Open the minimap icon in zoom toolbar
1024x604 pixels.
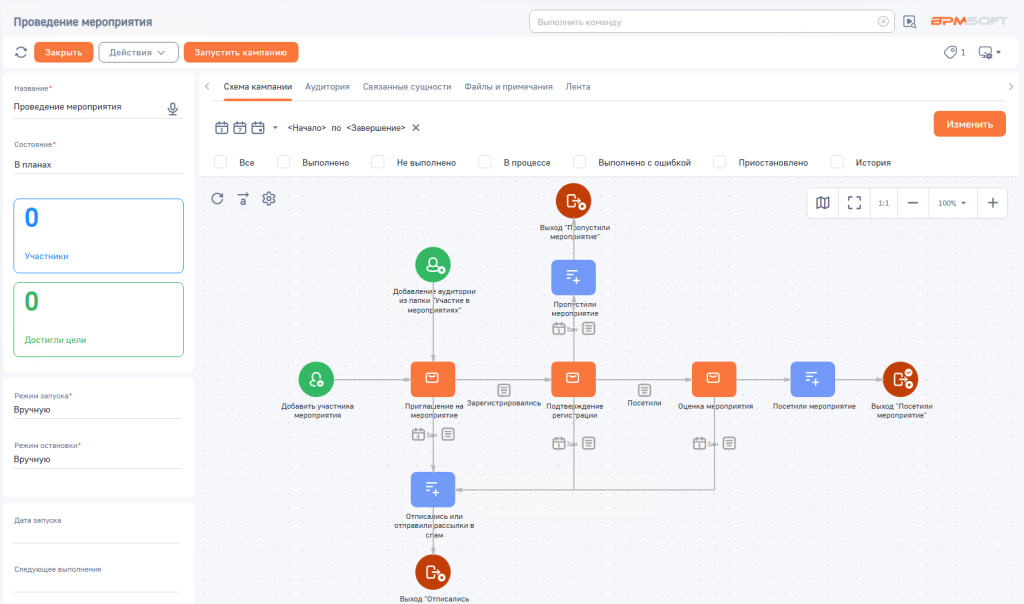[823, 203]
